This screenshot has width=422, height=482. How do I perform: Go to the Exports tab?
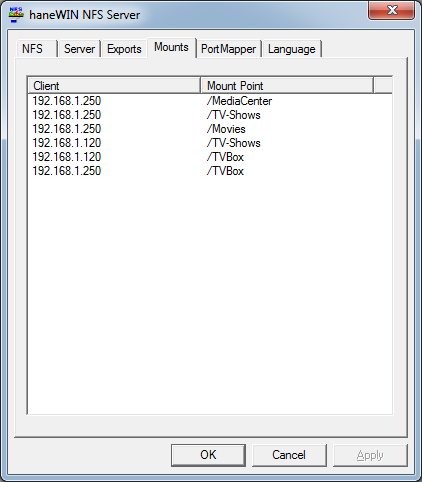124,49
